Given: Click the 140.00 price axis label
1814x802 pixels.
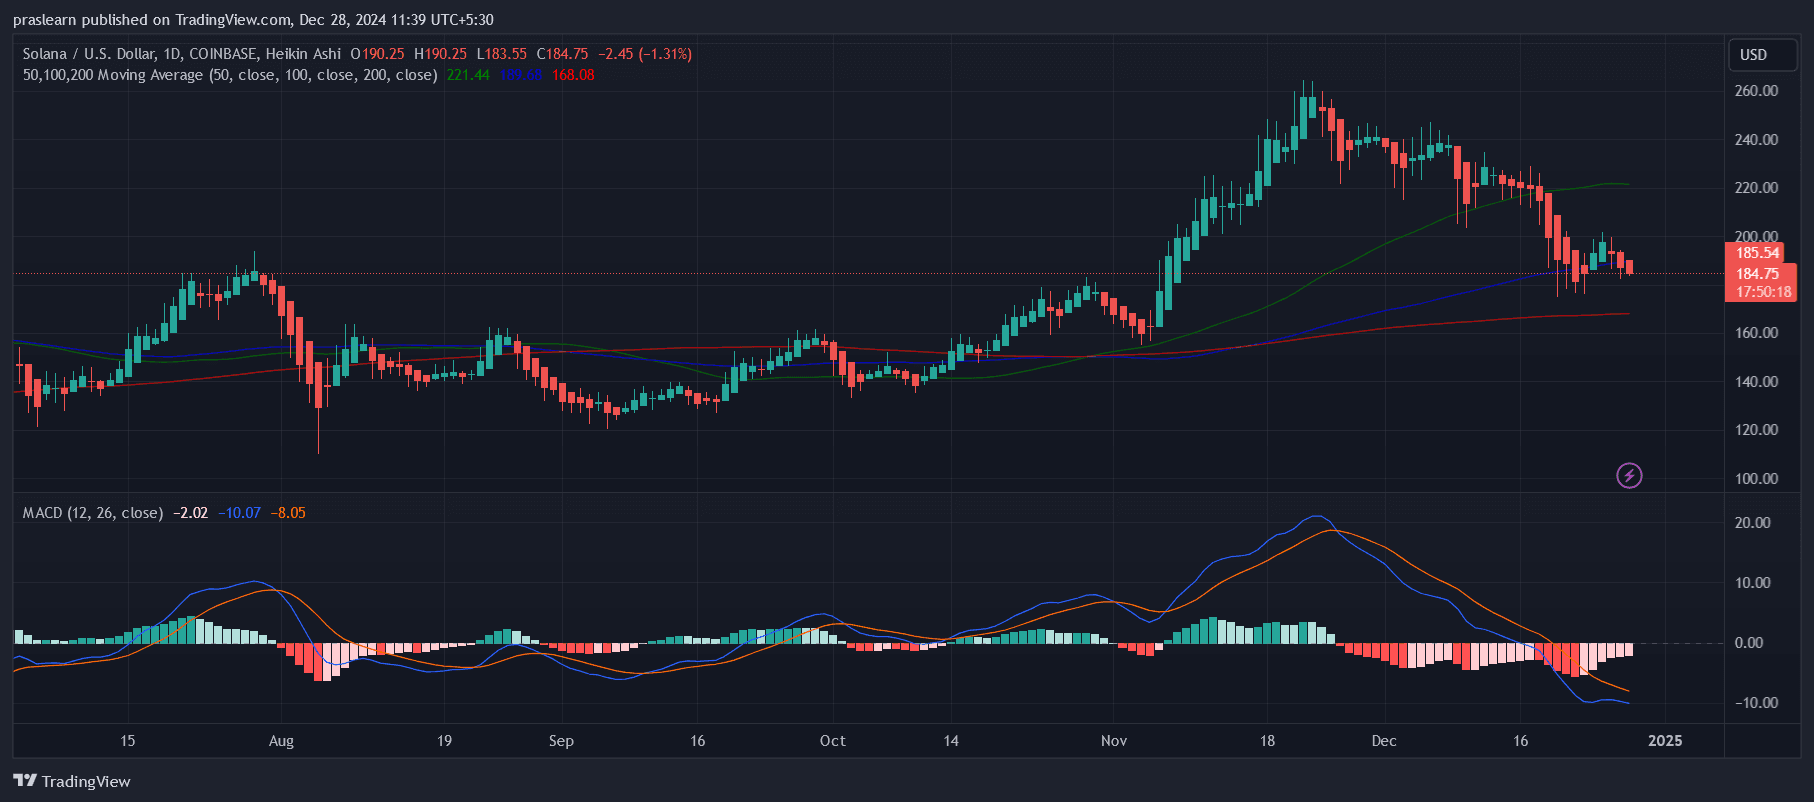Looking at the screenshot, I should click(1756, 382).
